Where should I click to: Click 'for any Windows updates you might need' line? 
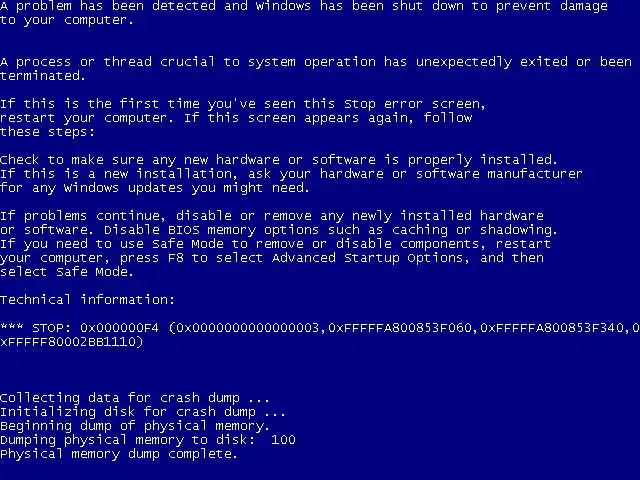(x=155, y=188)
